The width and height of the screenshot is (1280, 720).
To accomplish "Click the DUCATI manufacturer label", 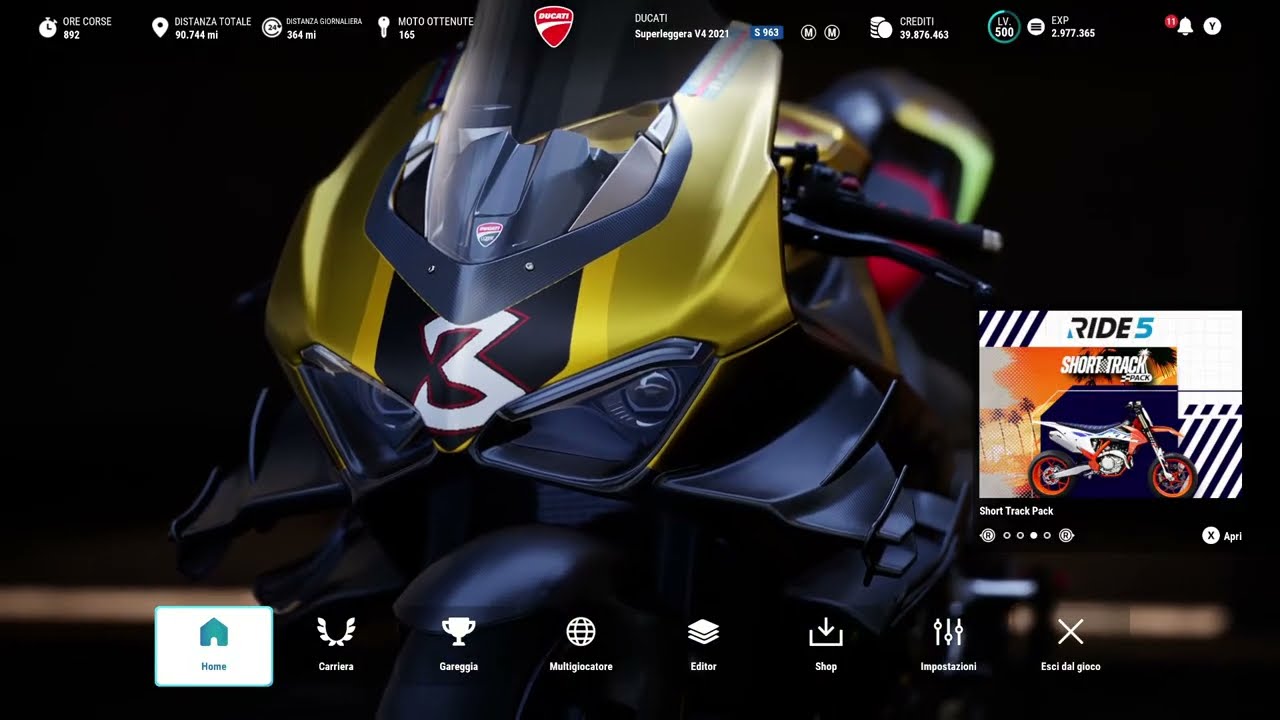I will coord(652,19).
